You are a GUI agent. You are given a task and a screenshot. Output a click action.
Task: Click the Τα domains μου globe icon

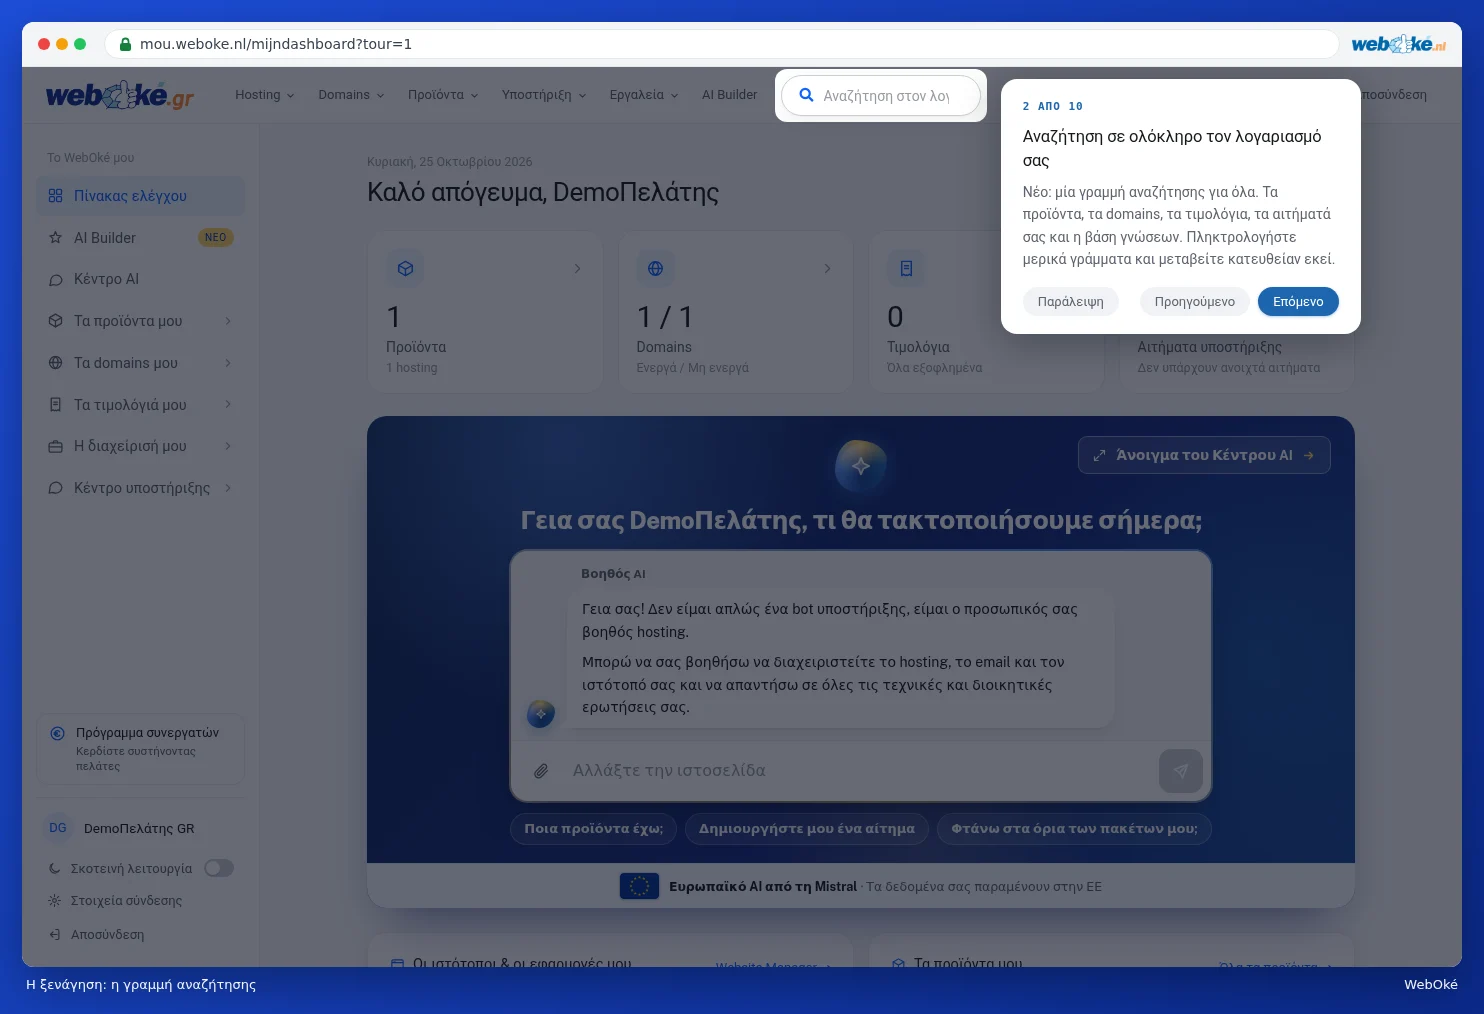point(56,363)
